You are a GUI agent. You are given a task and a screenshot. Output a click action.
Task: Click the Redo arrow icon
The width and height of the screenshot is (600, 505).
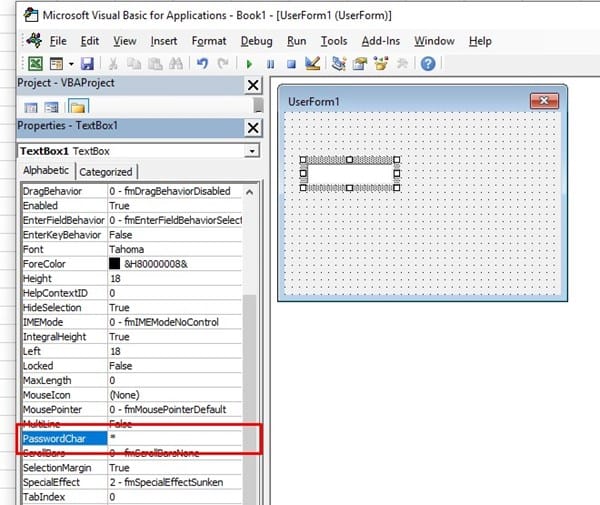223,64
